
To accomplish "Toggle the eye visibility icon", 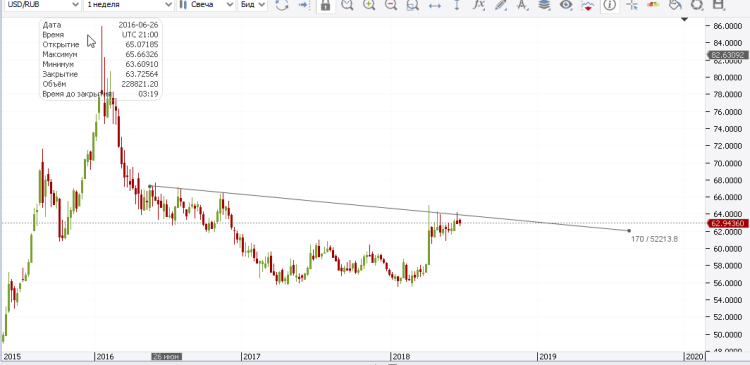I will click(x=566, y=5).
